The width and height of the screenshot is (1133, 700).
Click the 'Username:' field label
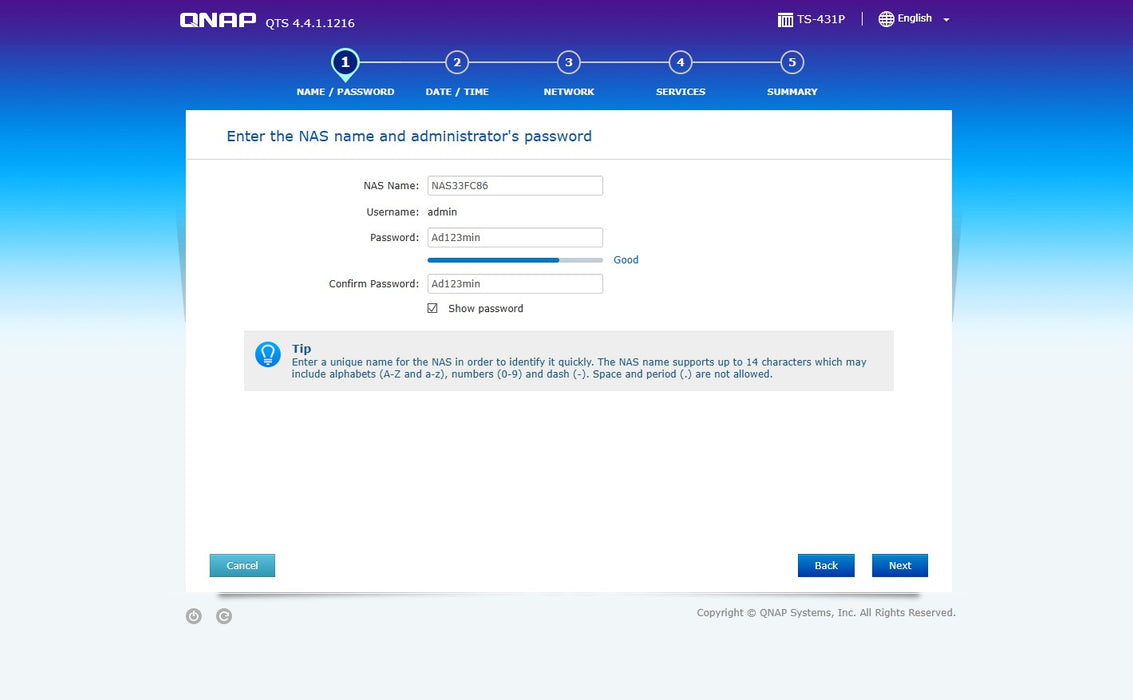click(392, 212)
